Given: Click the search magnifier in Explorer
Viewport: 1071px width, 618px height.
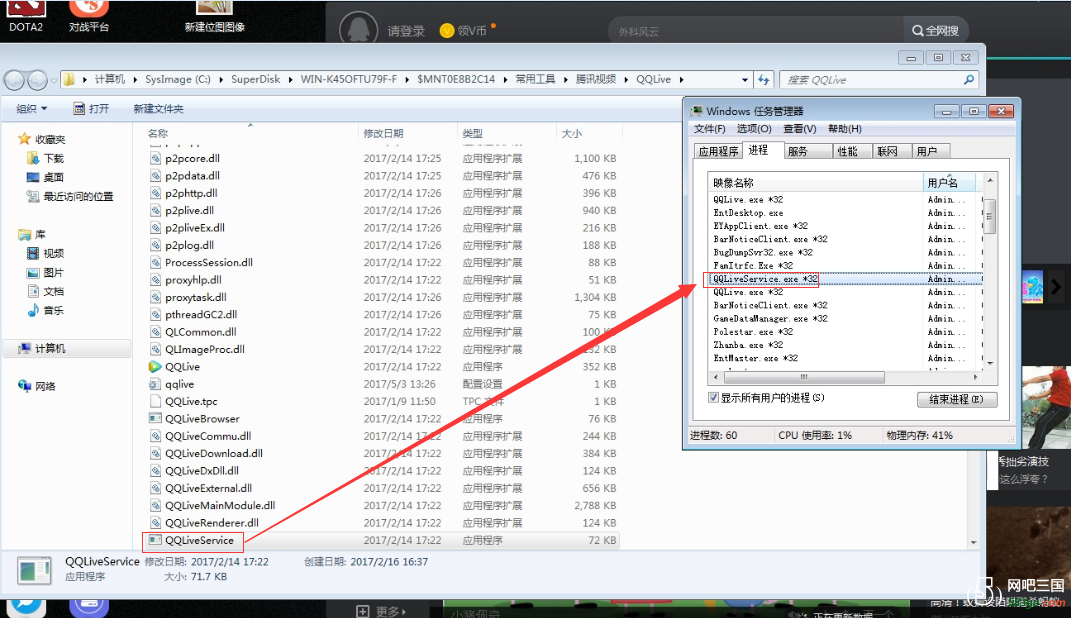Looking at the screenshot, I should (x=969, y=80).
